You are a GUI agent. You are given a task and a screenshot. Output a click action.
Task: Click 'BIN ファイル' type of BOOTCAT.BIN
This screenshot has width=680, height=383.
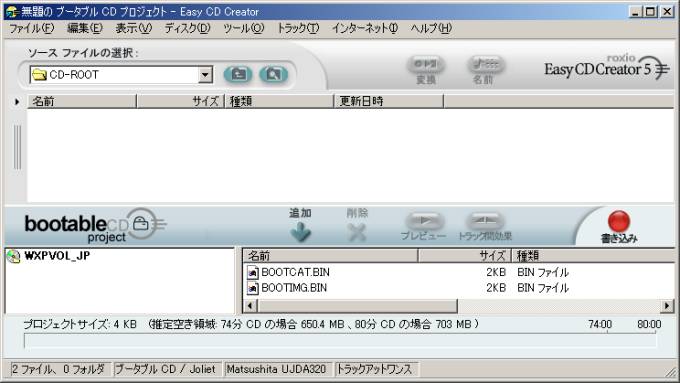[543, 272]
